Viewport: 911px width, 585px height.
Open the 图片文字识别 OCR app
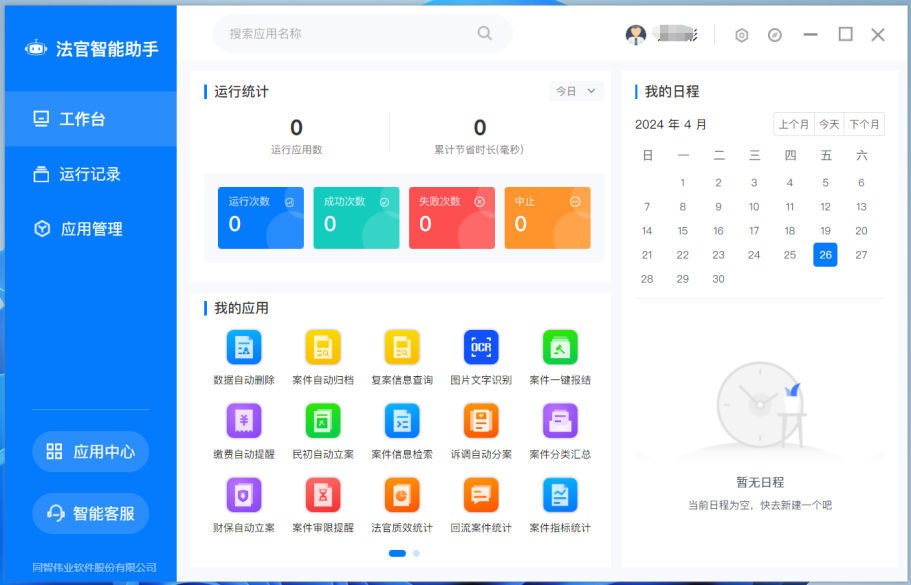481,348
